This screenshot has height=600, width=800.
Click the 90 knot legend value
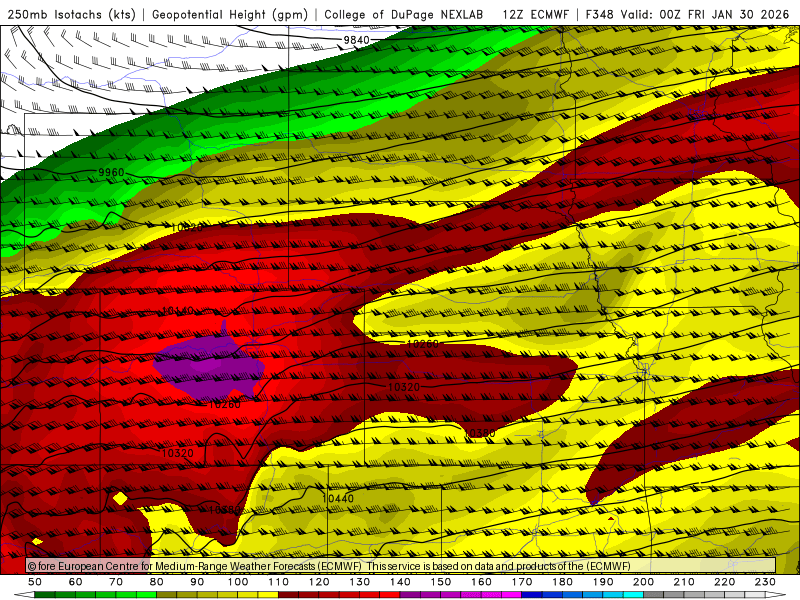pos(197,582)
